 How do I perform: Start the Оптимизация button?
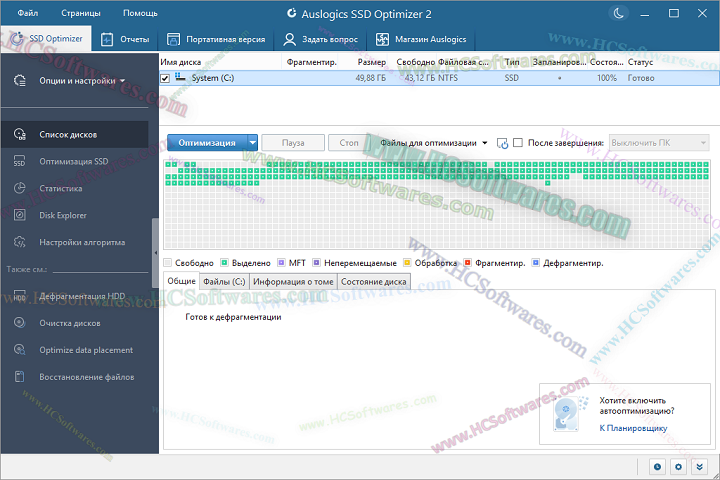(207, 143)
